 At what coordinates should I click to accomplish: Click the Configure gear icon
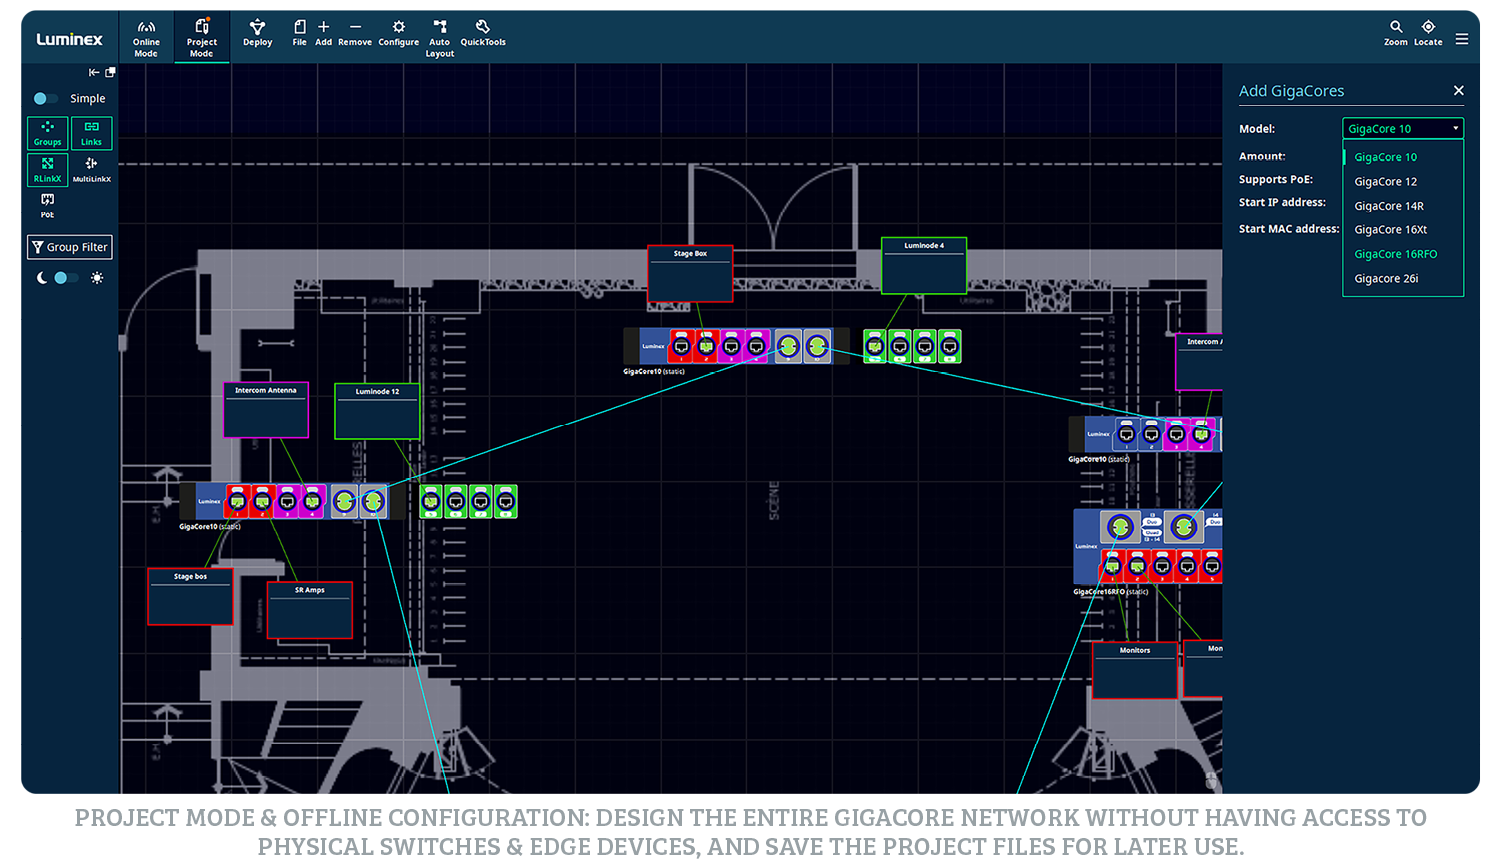pos(398,33)
